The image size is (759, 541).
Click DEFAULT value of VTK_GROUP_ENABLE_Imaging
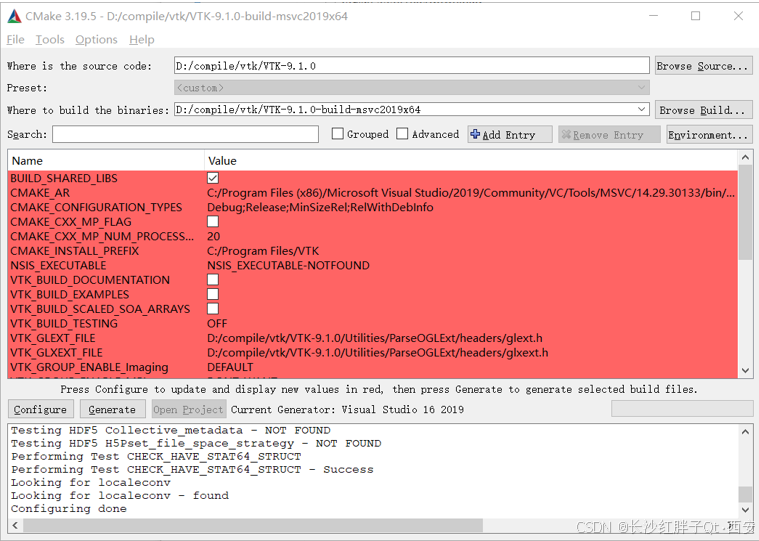coord(230,367)
